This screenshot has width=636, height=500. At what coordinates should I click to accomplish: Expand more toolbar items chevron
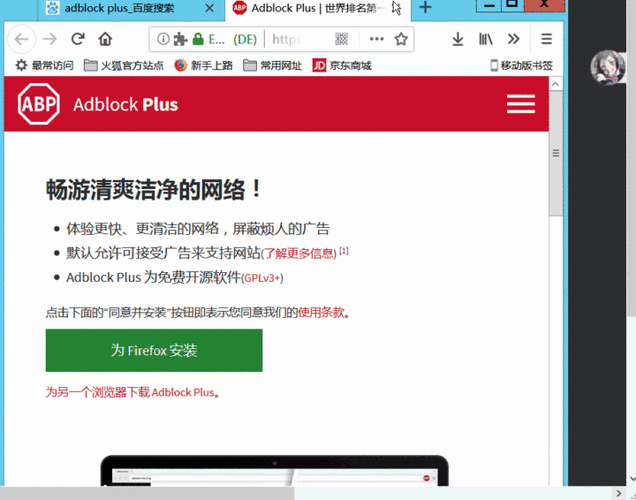(514, 39)
